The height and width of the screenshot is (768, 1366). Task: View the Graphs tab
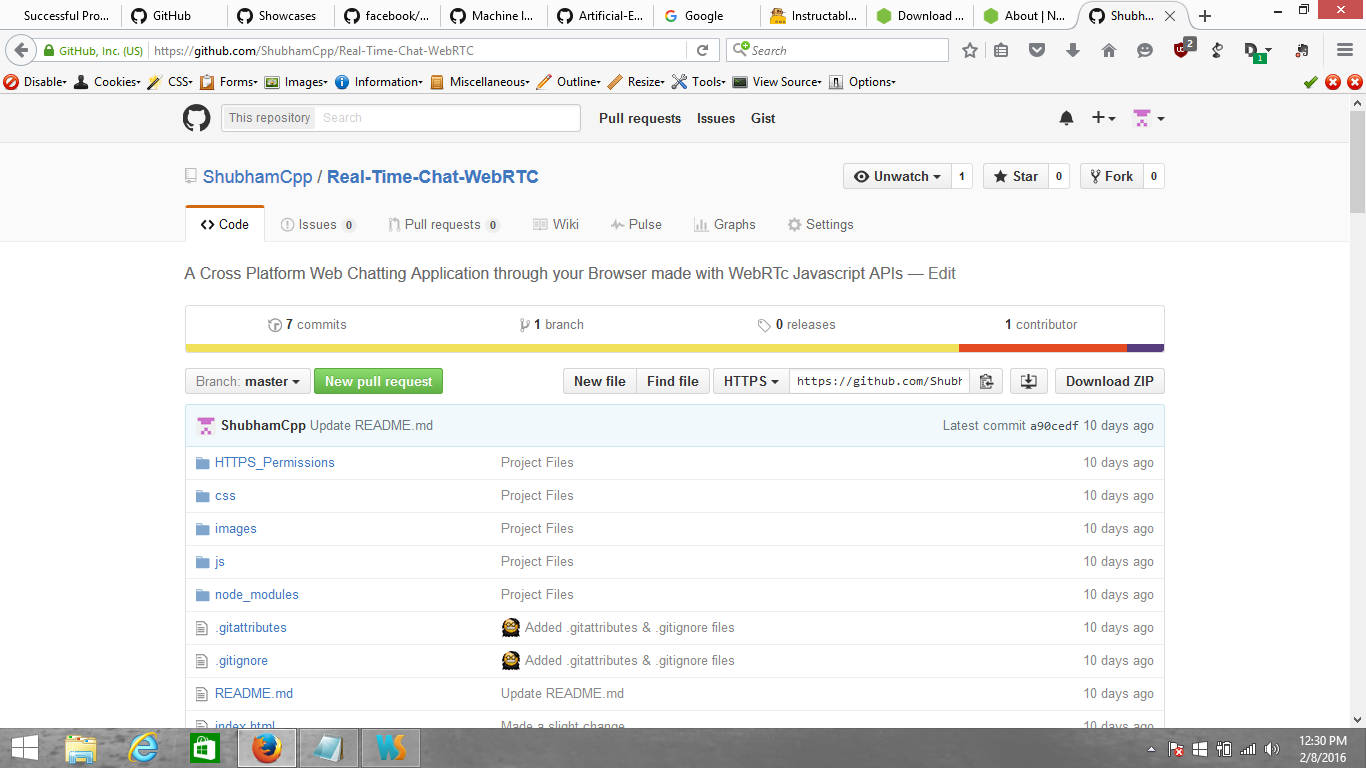pyautogui.click(x=726, y=224)
